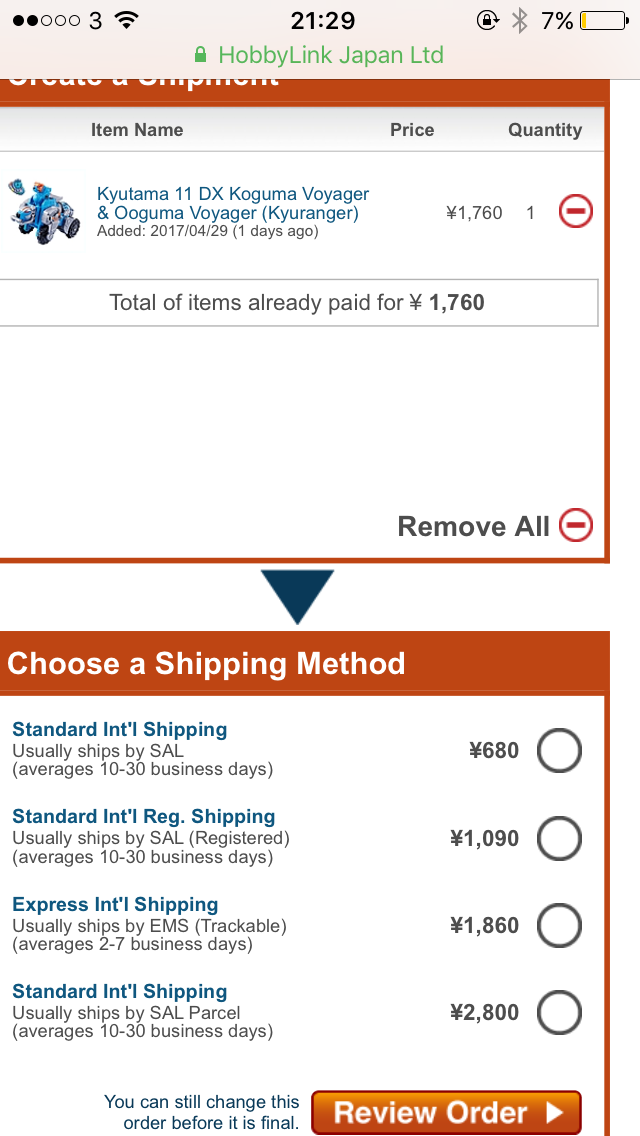The width and height of the screenshot is (640, 1136).
Task: Tap the Remove All text
Action: pyautogui.click(x=473, y=526)
